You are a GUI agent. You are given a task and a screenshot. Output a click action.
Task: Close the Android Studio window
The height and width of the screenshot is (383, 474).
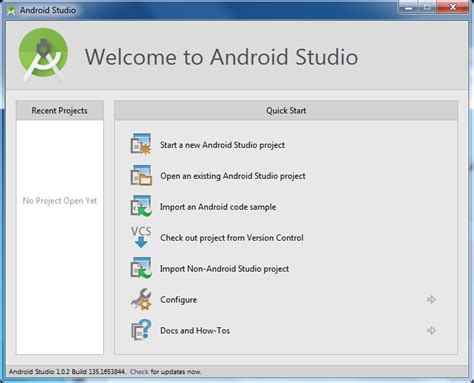pyautogui.click(x=452, y=7)
